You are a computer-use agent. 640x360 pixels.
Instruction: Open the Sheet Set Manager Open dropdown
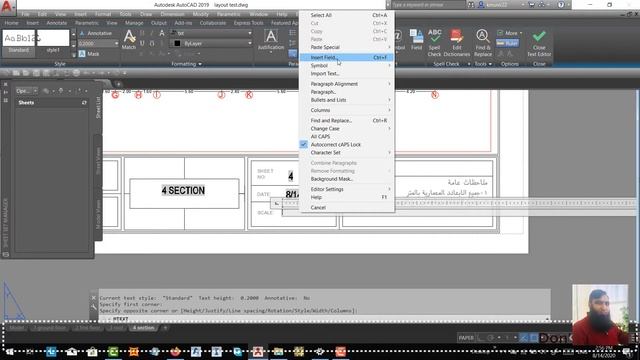pos(27,91)
